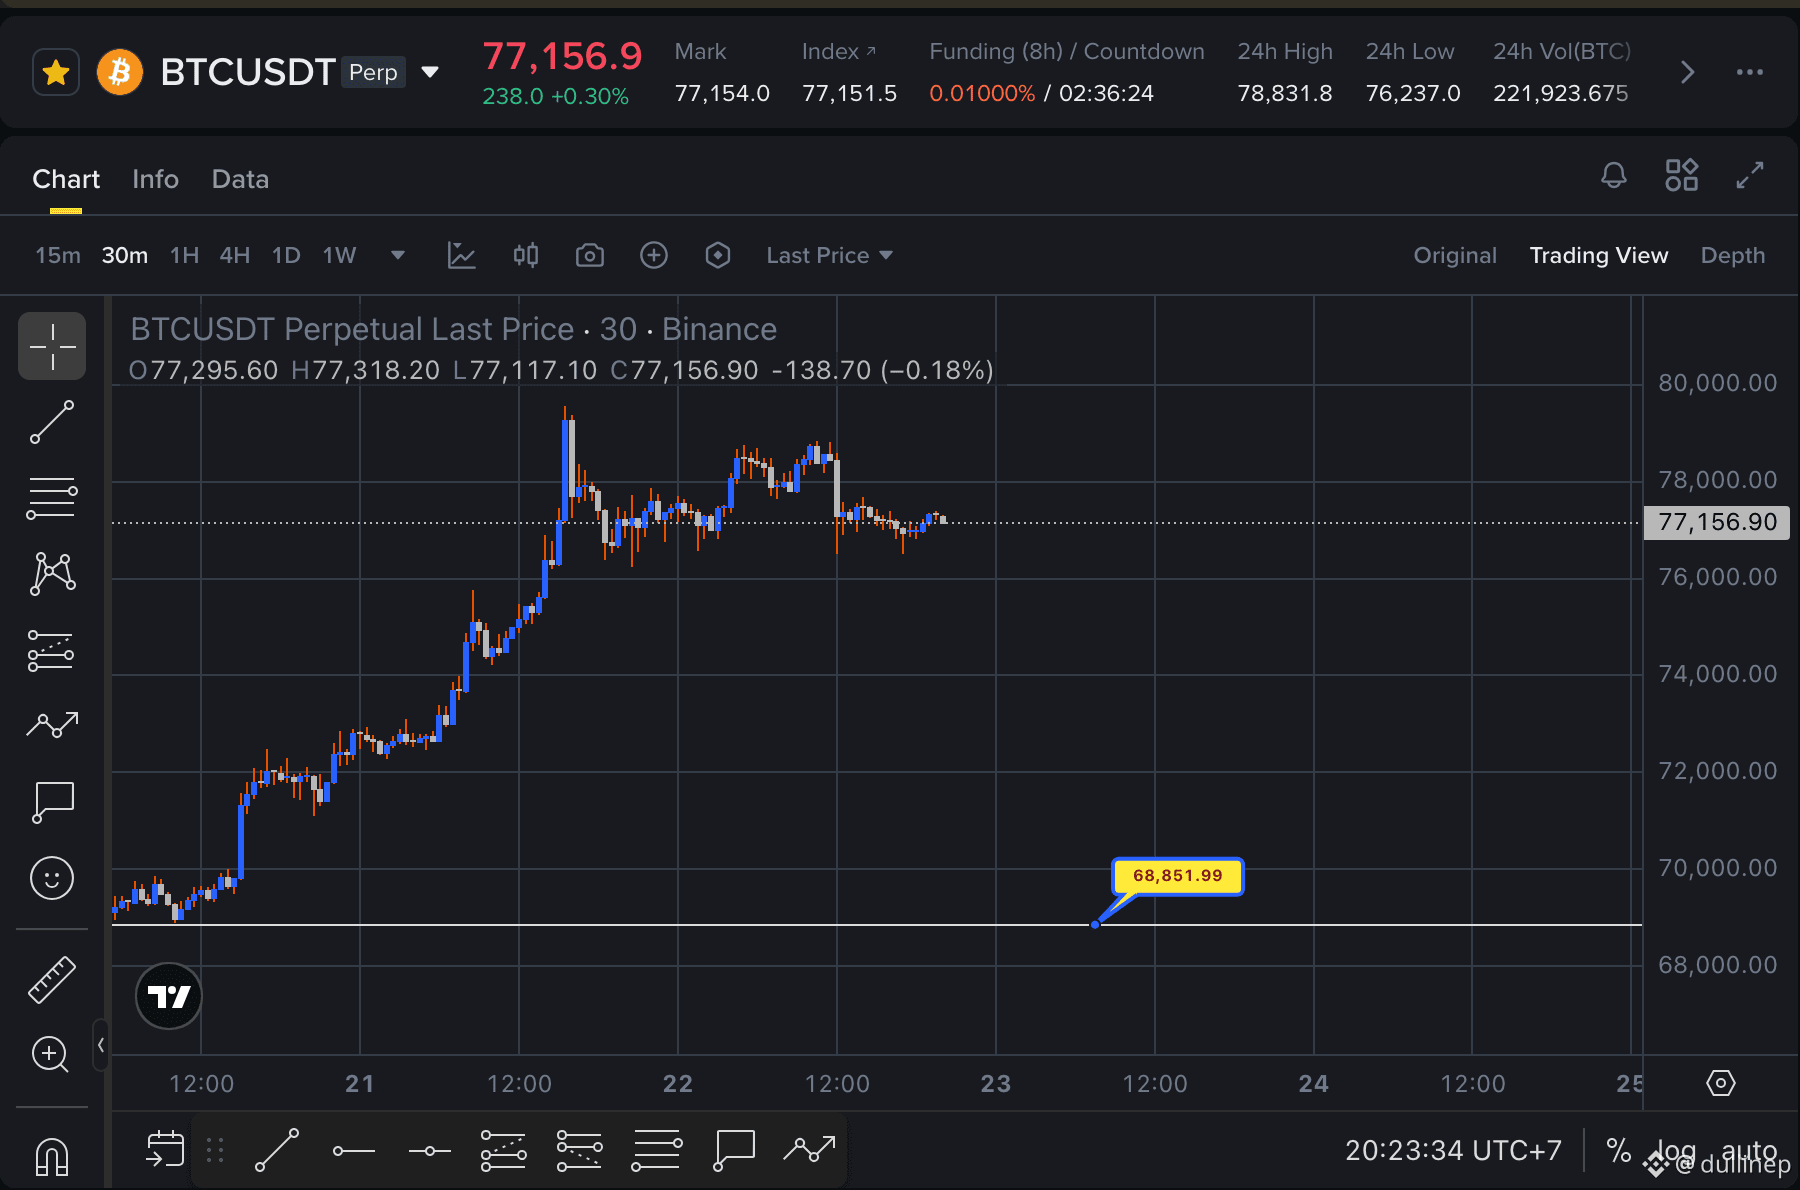This screenshot has height=1190, width=1800.
Task: Open the price scale settings icon
Action: 1720,1083
